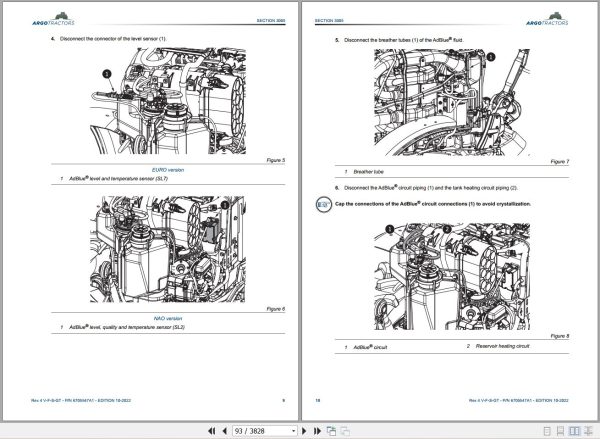The height and width of the screenshot is (439, 600).
Task: Switch to single page view
Action: pyautogui.click(x=547, y=431)
